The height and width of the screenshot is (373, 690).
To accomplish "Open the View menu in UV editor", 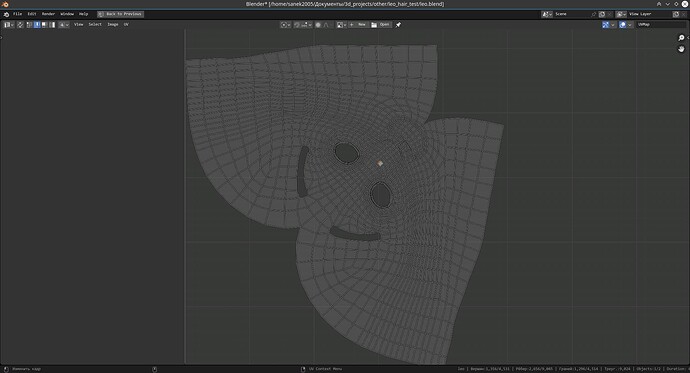I will (x=78, y=25).
